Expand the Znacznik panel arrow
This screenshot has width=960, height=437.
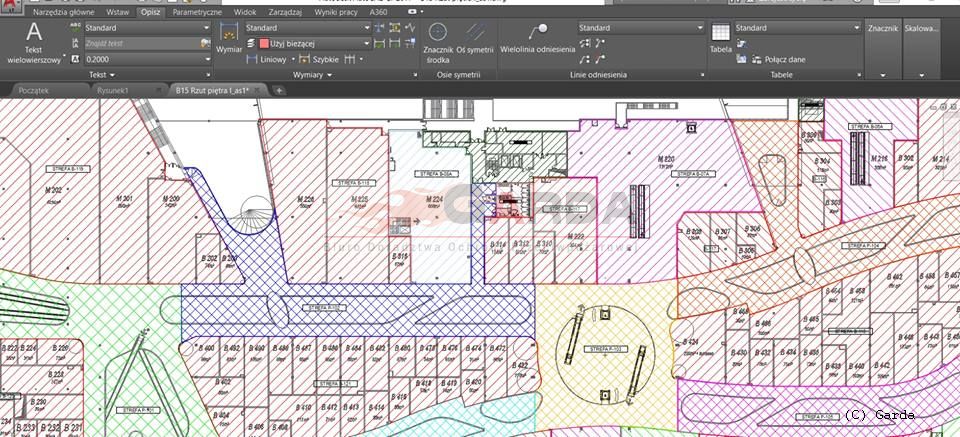point(883,75)
